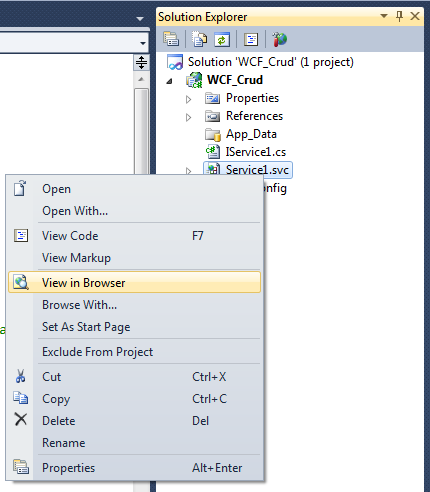430x492 pixels.
Task: Click the View Code toolbar icon
Action: tap(251, 39)
